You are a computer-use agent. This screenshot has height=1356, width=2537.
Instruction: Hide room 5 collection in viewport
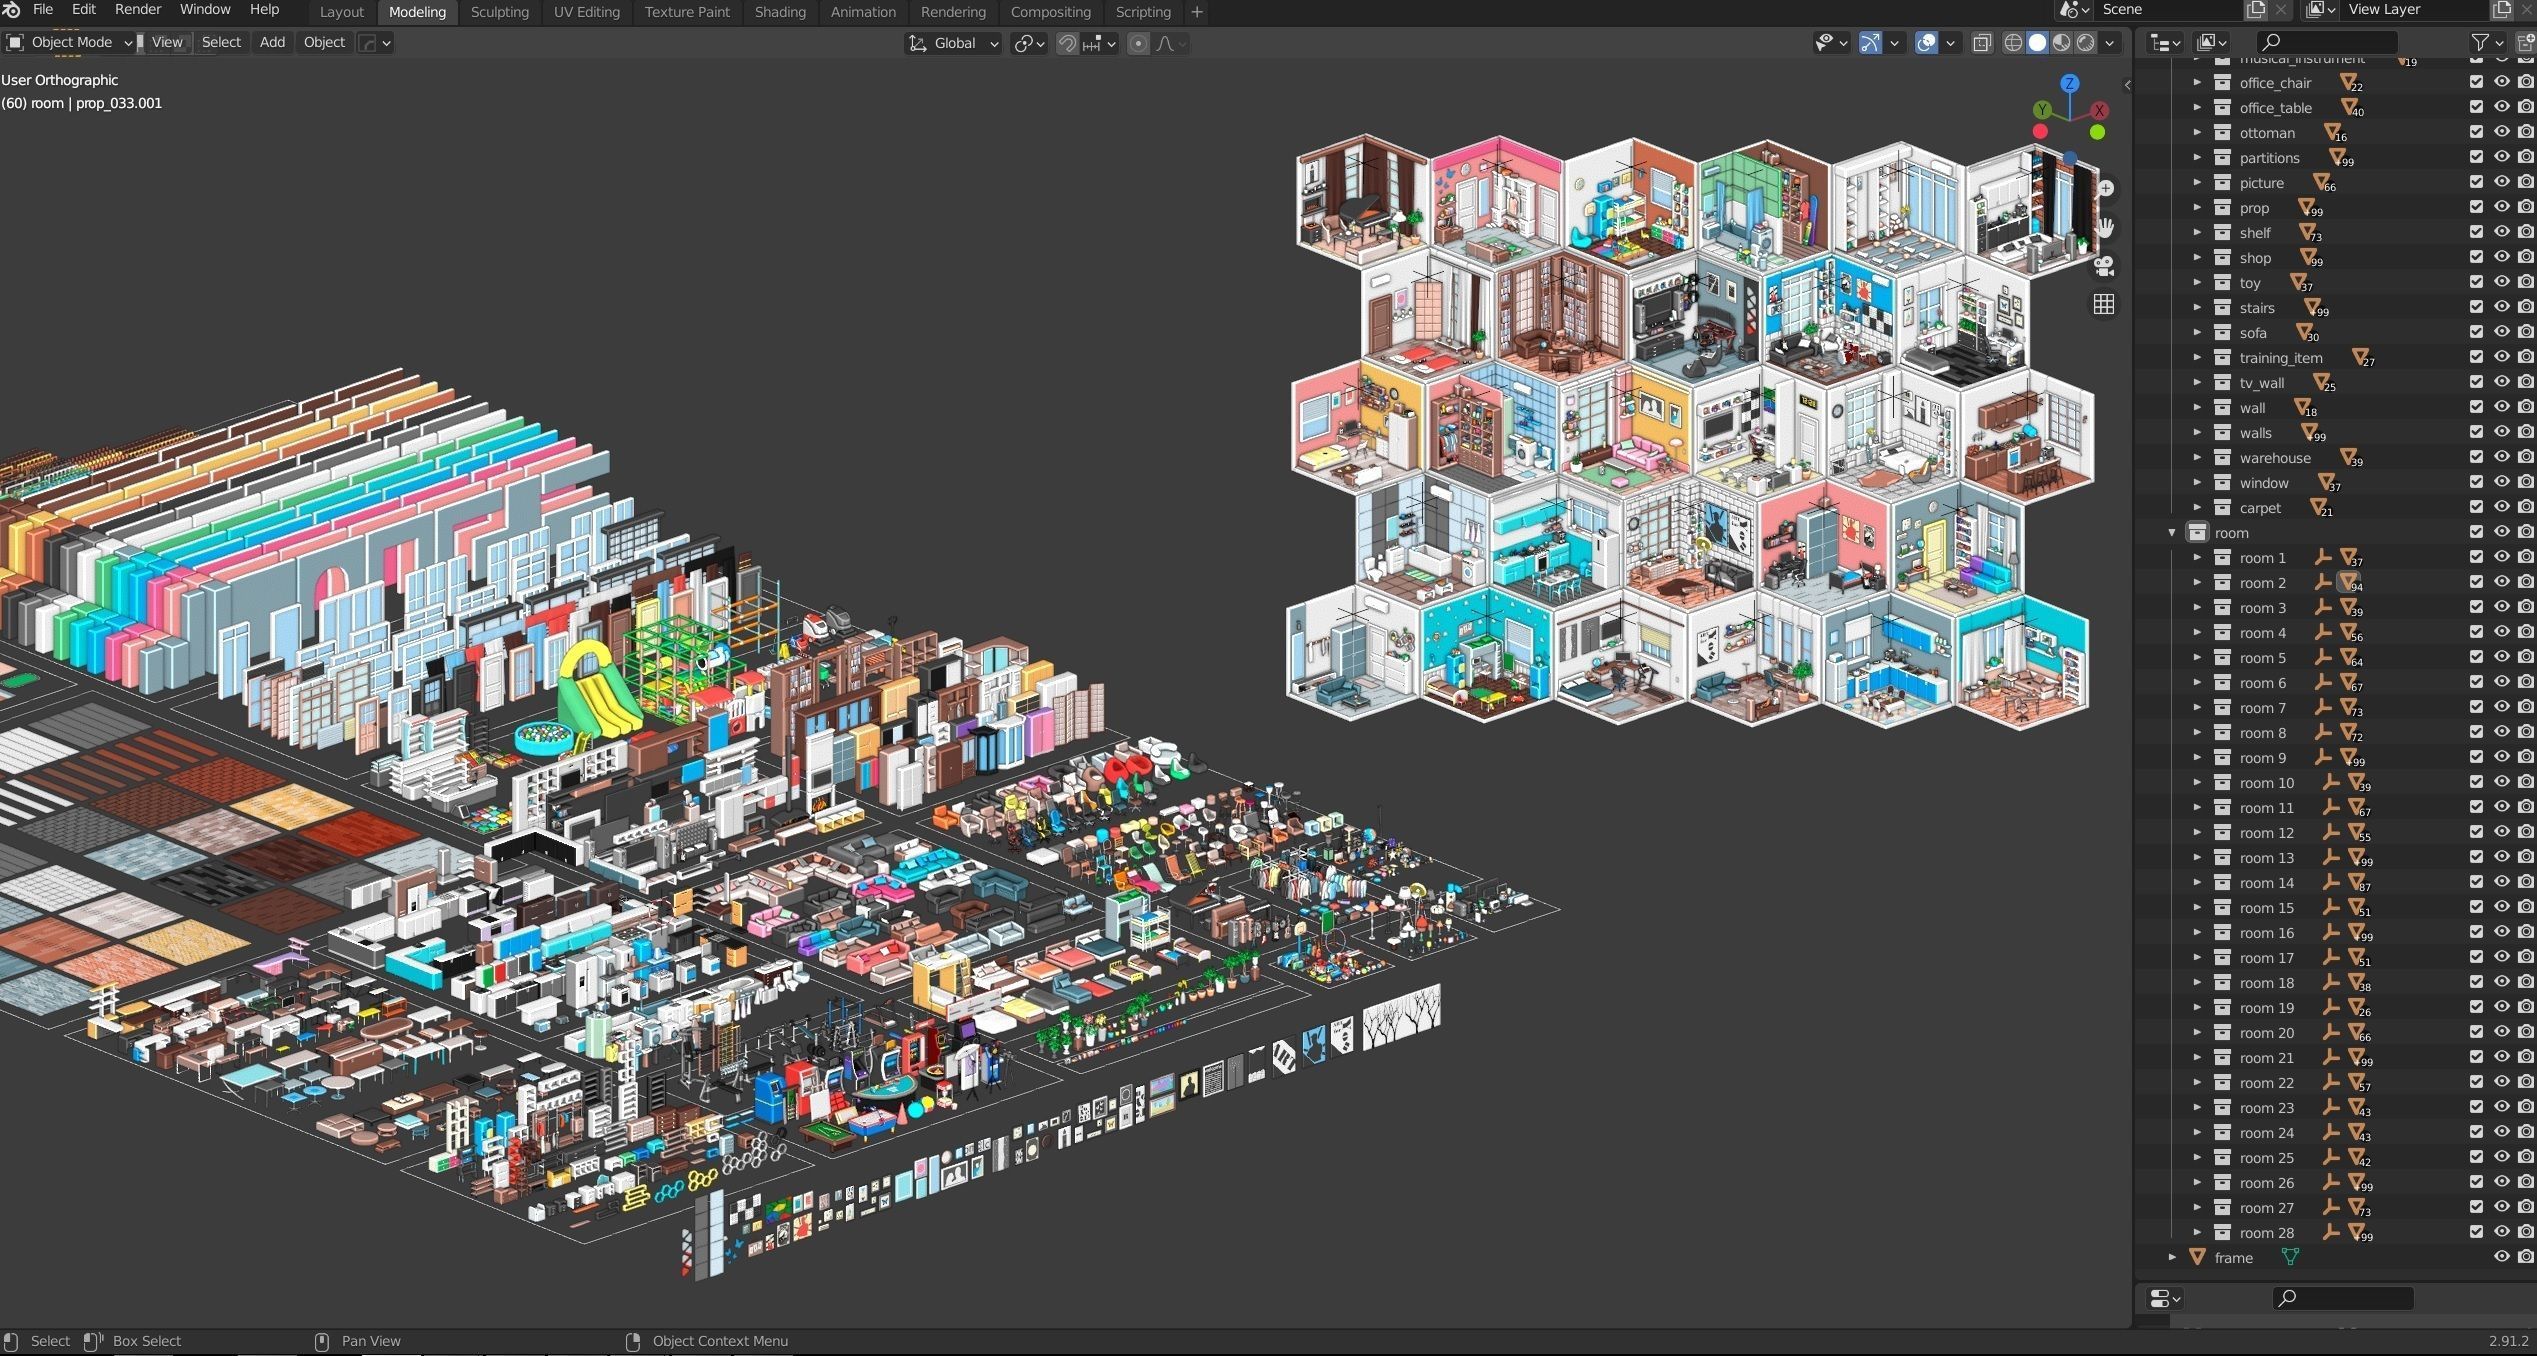[2502, 657]
